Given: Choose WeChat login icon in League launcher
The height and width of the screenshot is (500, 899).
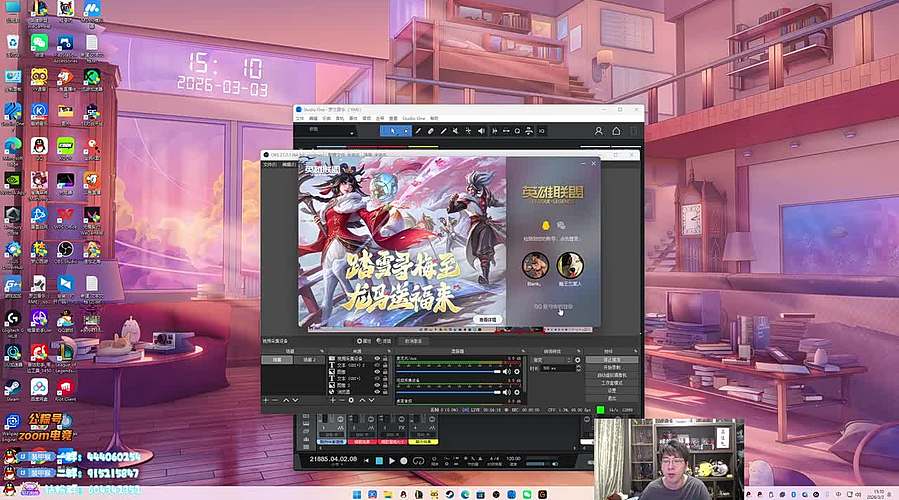Looking at the screenshot, I should 561,226.
